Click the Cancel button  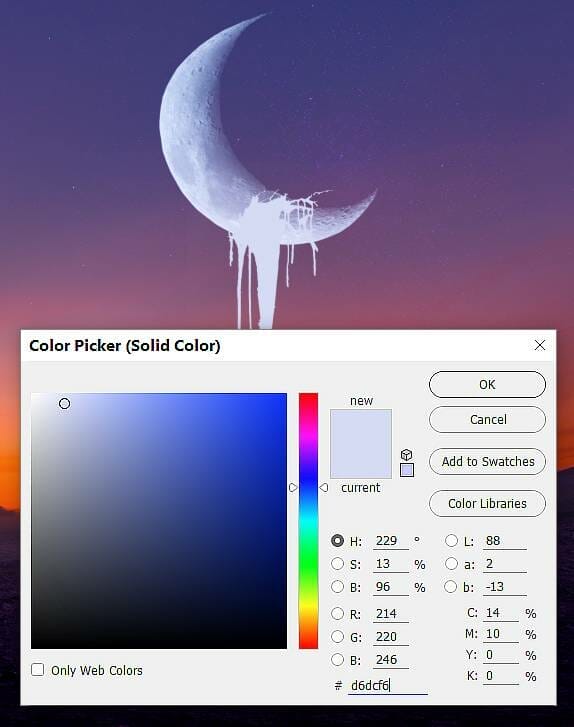pyautogui.click(x=487, y=420)
